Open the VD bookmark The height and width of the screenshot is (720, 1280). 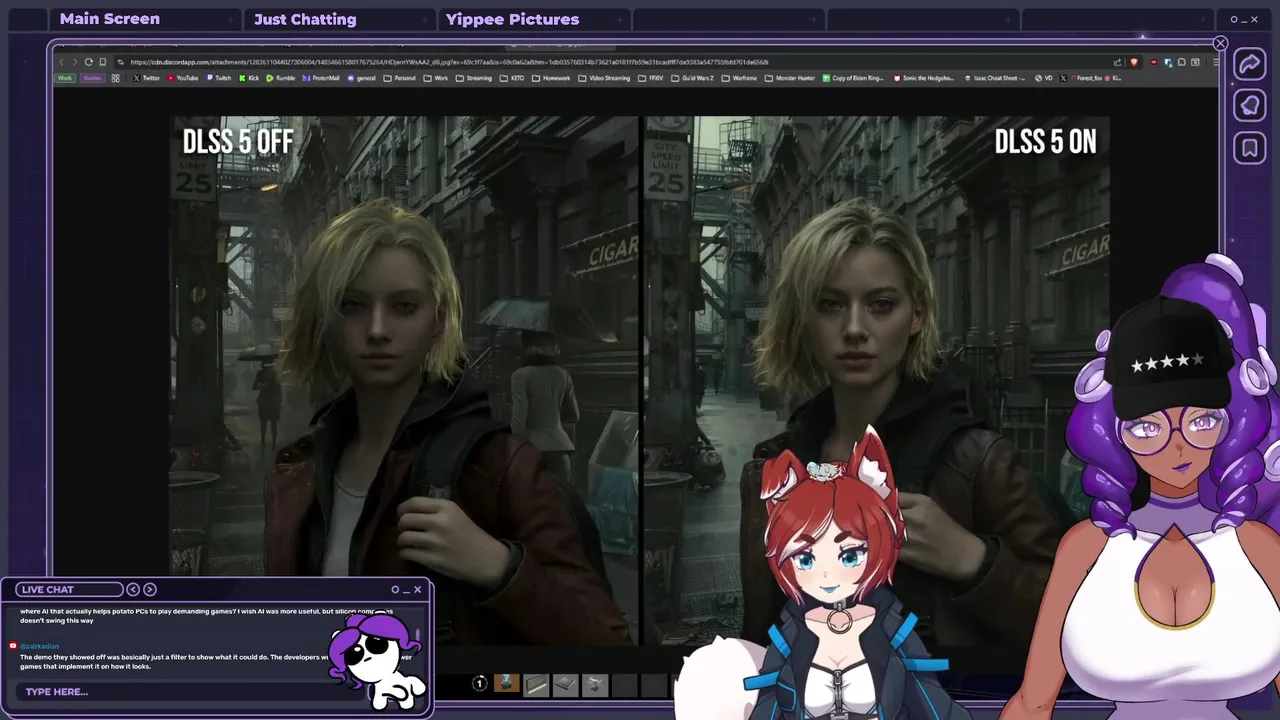(x=1044, y=78)
